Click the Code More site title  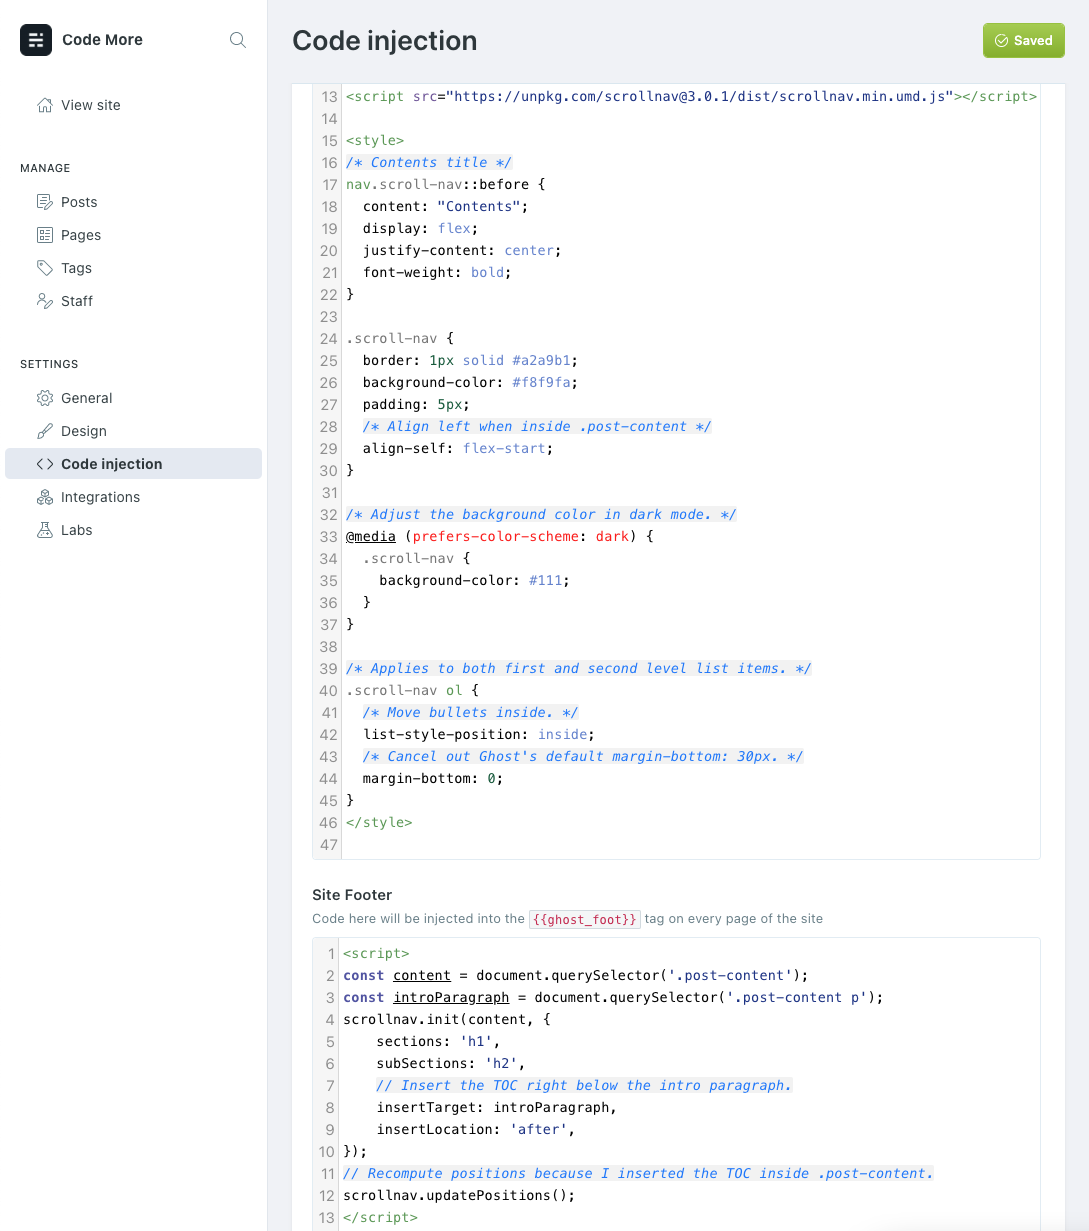point(102,40)
